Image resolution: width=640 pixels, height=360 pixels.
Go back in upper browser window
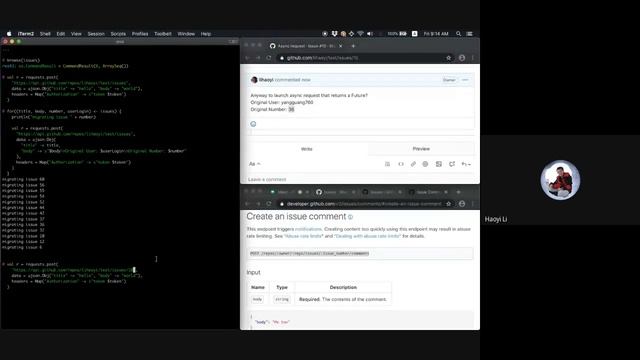click(x=247, y=58)
